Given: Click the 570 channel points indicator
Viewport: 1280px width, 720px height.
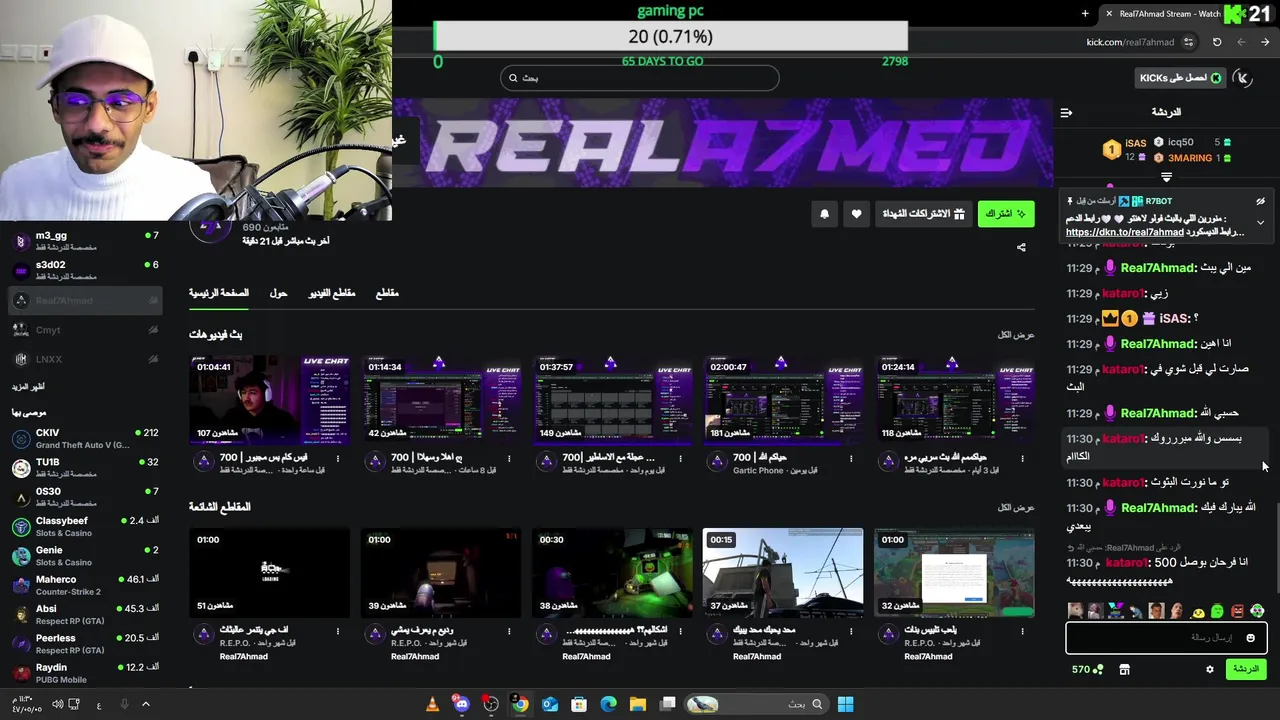Looking at the screenshot, I should pyautogui.click(x=1087, y=669).
